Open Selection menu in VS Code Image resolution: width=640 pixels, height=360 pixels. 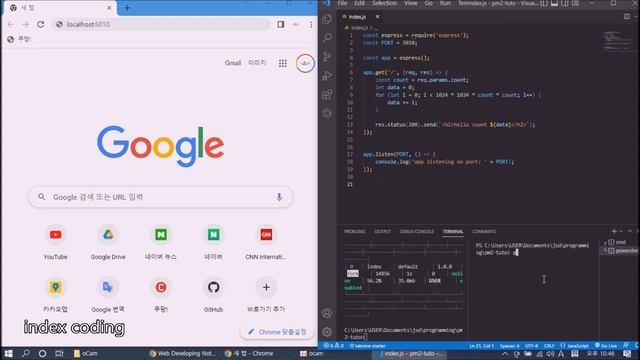[x=384, y=3]
